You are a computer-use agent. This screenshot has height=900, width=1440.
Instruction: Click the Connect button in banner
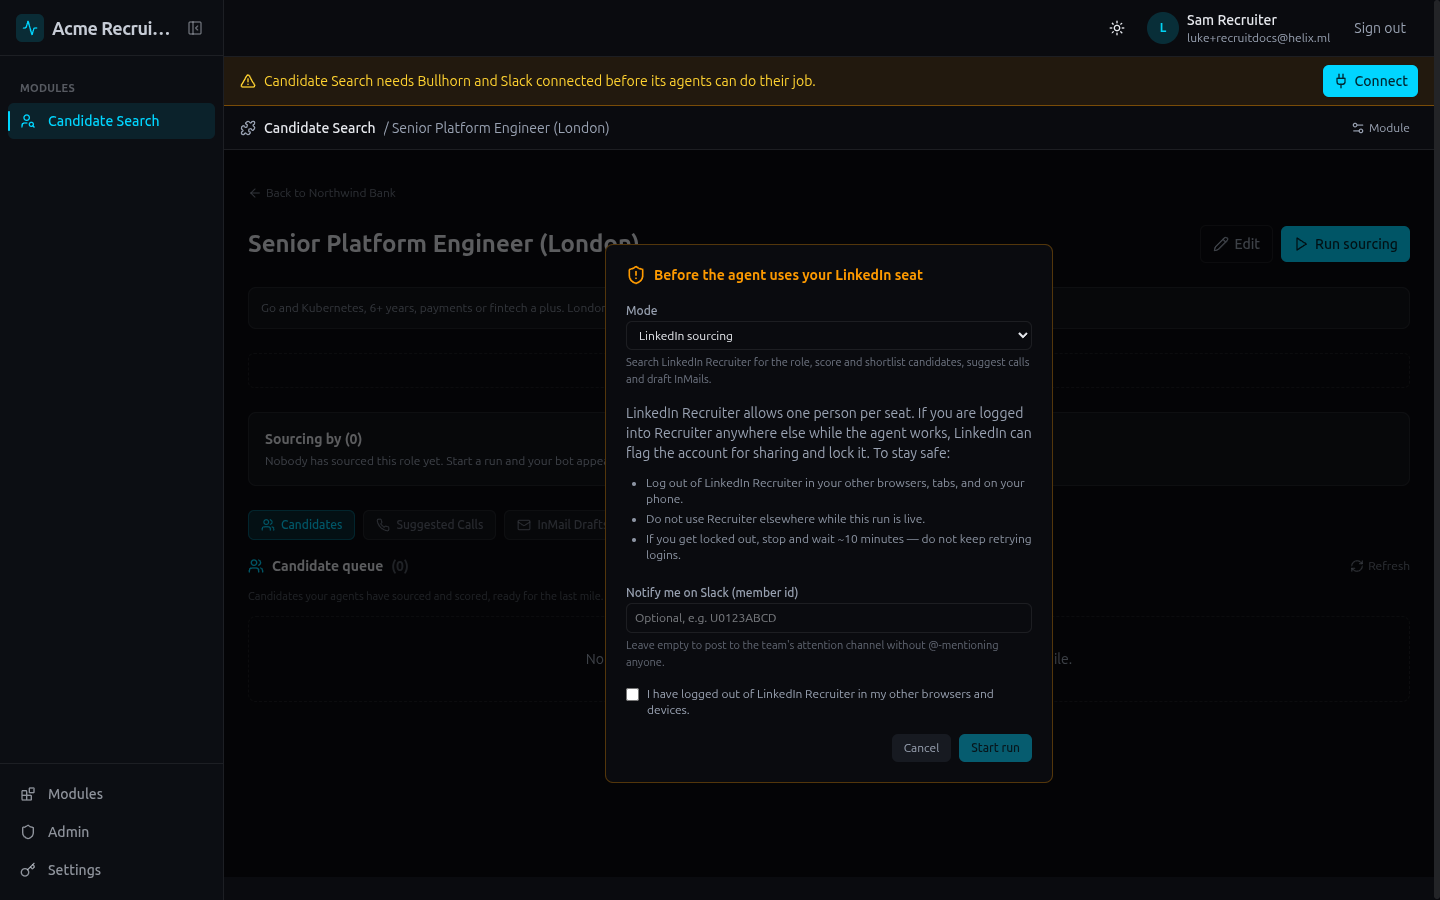tap(1370, 81)
